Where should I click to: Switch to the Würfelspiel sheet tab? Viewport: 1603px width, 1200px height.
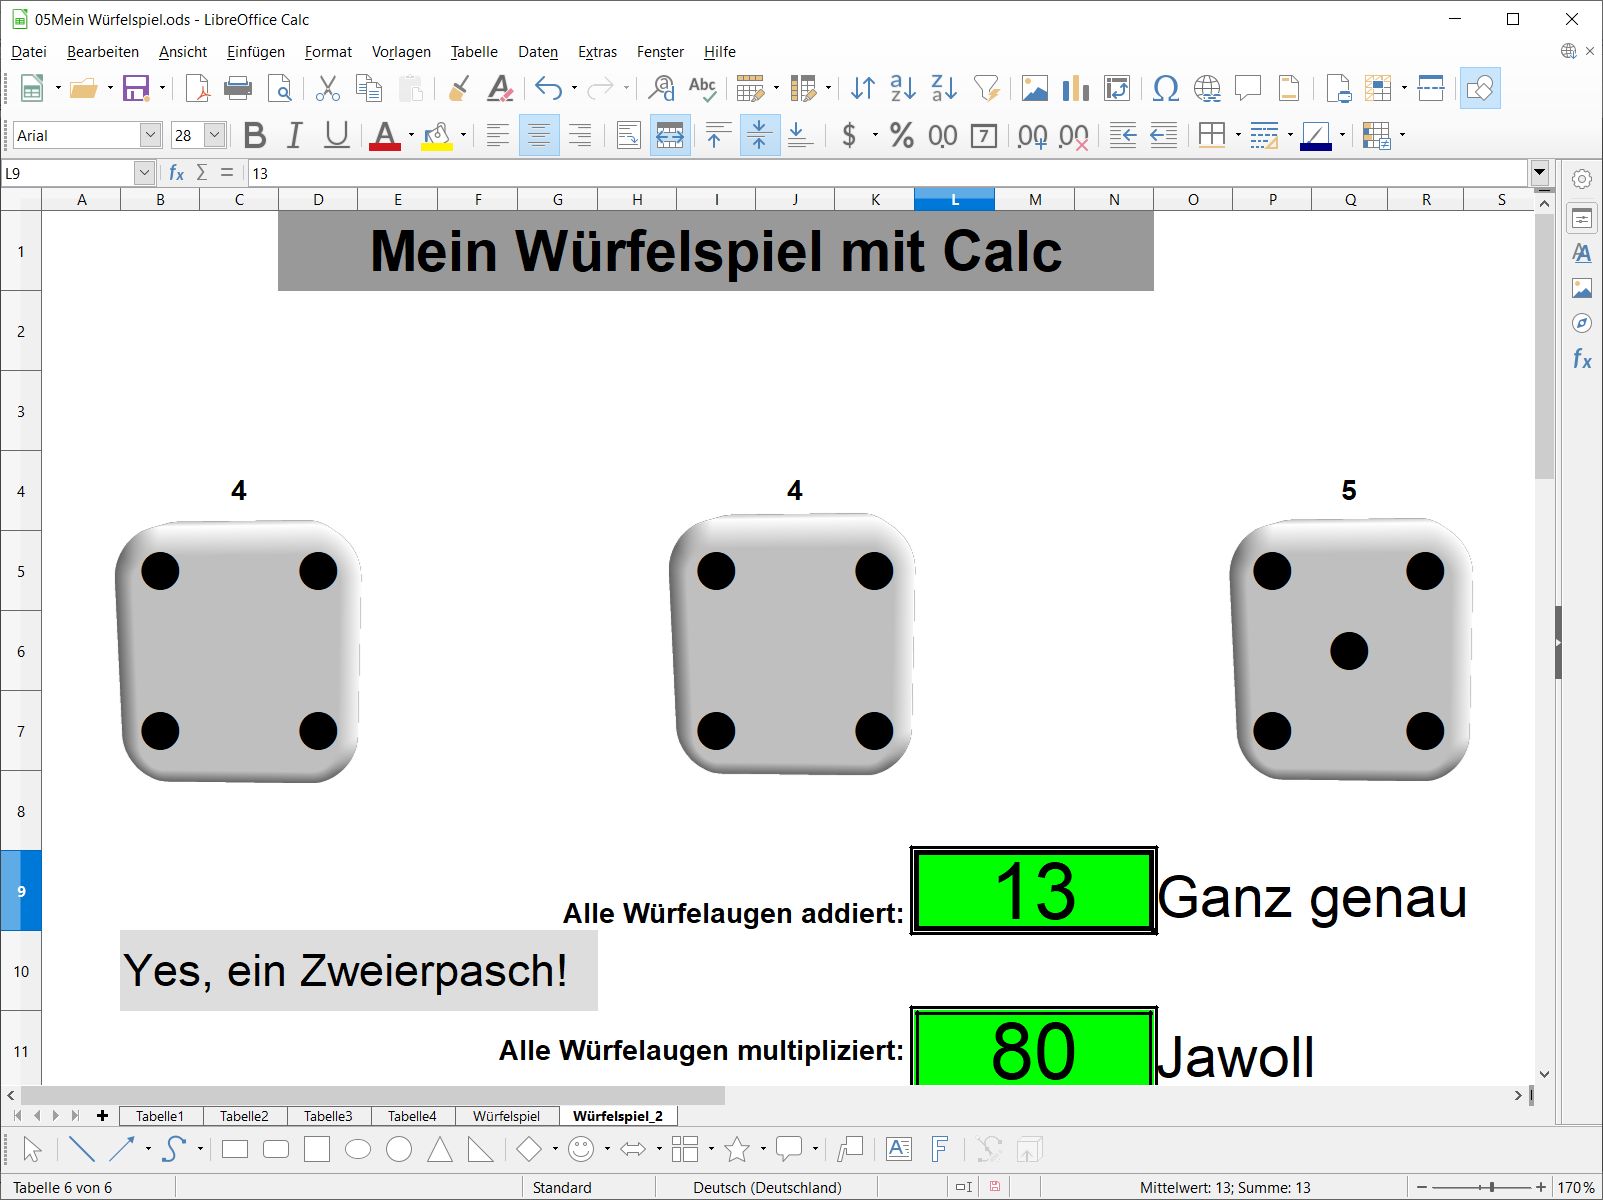(x=506, y=1116)
